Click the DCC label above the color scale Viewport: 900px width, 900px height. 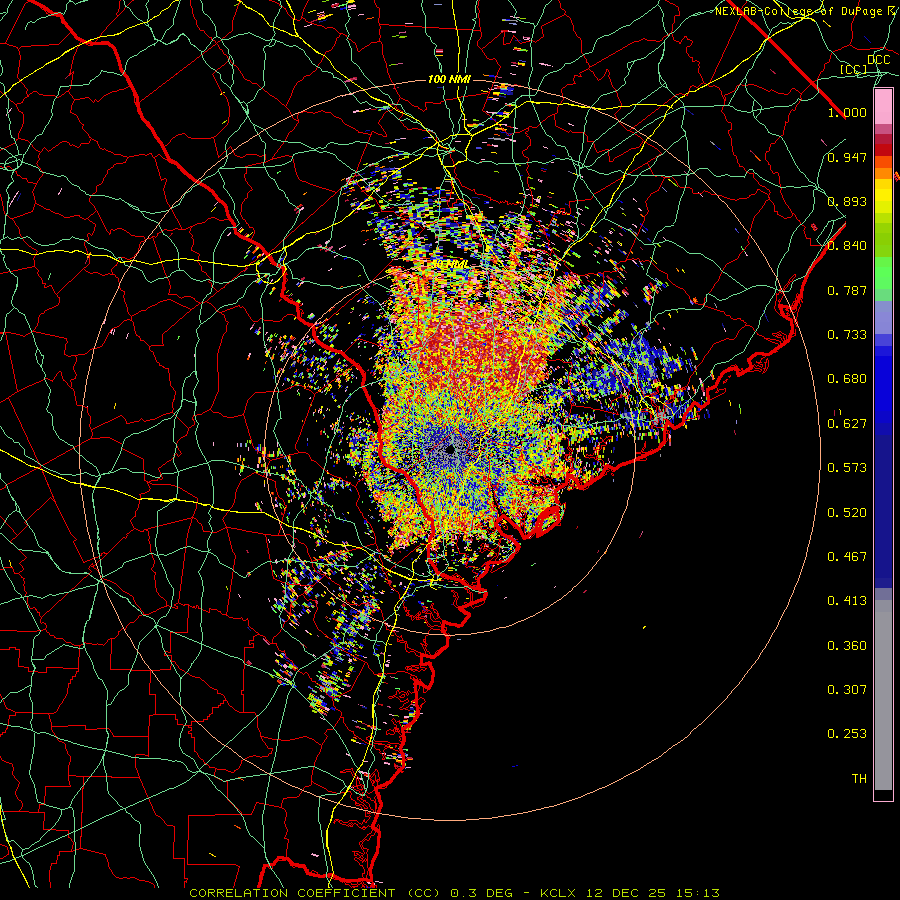[x=879, y=60]
